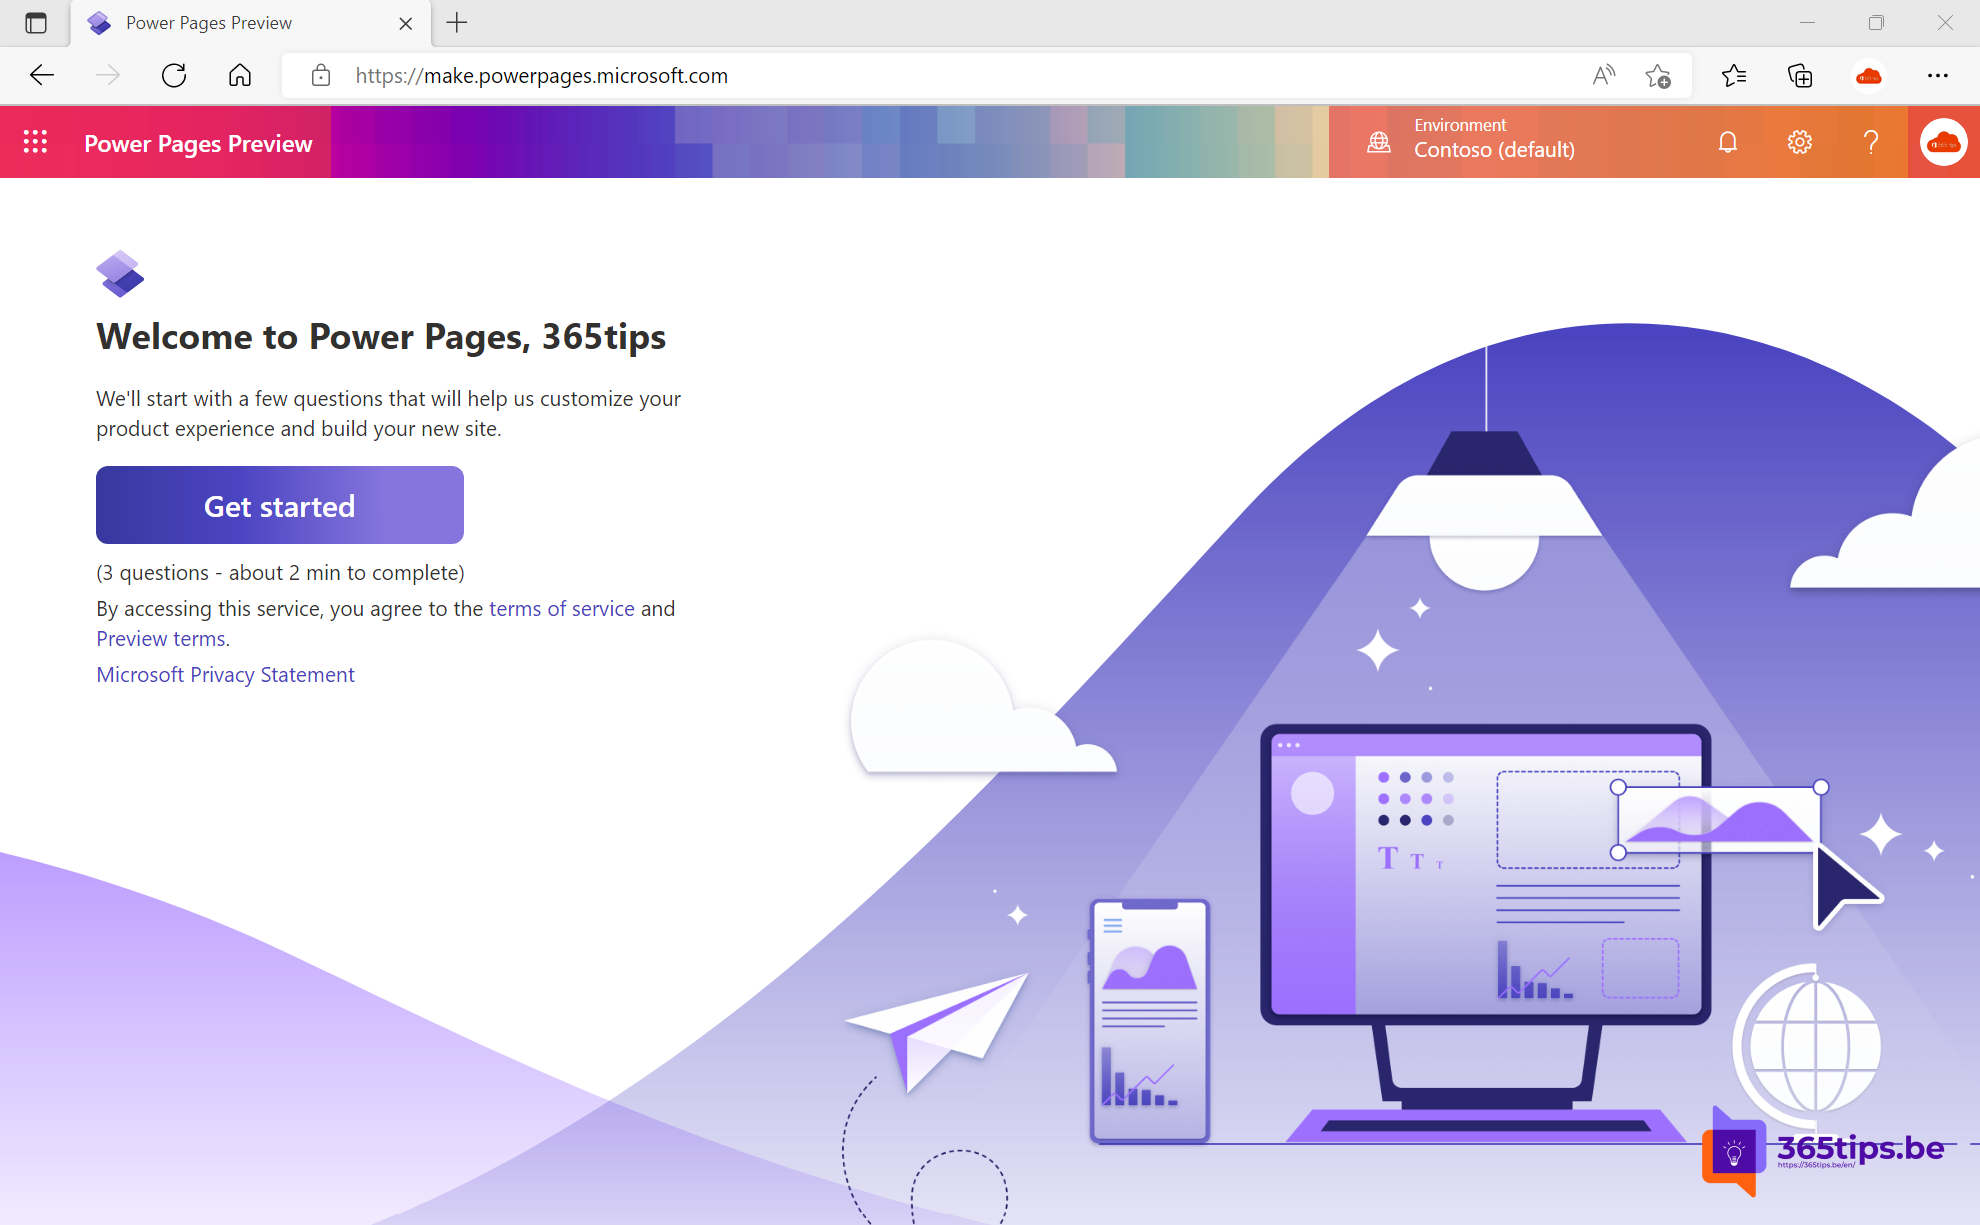The height and width of the screenshot is (1225, 1980).
Task: Open Microsoft Privacy Statement
Action: (225, 674)
